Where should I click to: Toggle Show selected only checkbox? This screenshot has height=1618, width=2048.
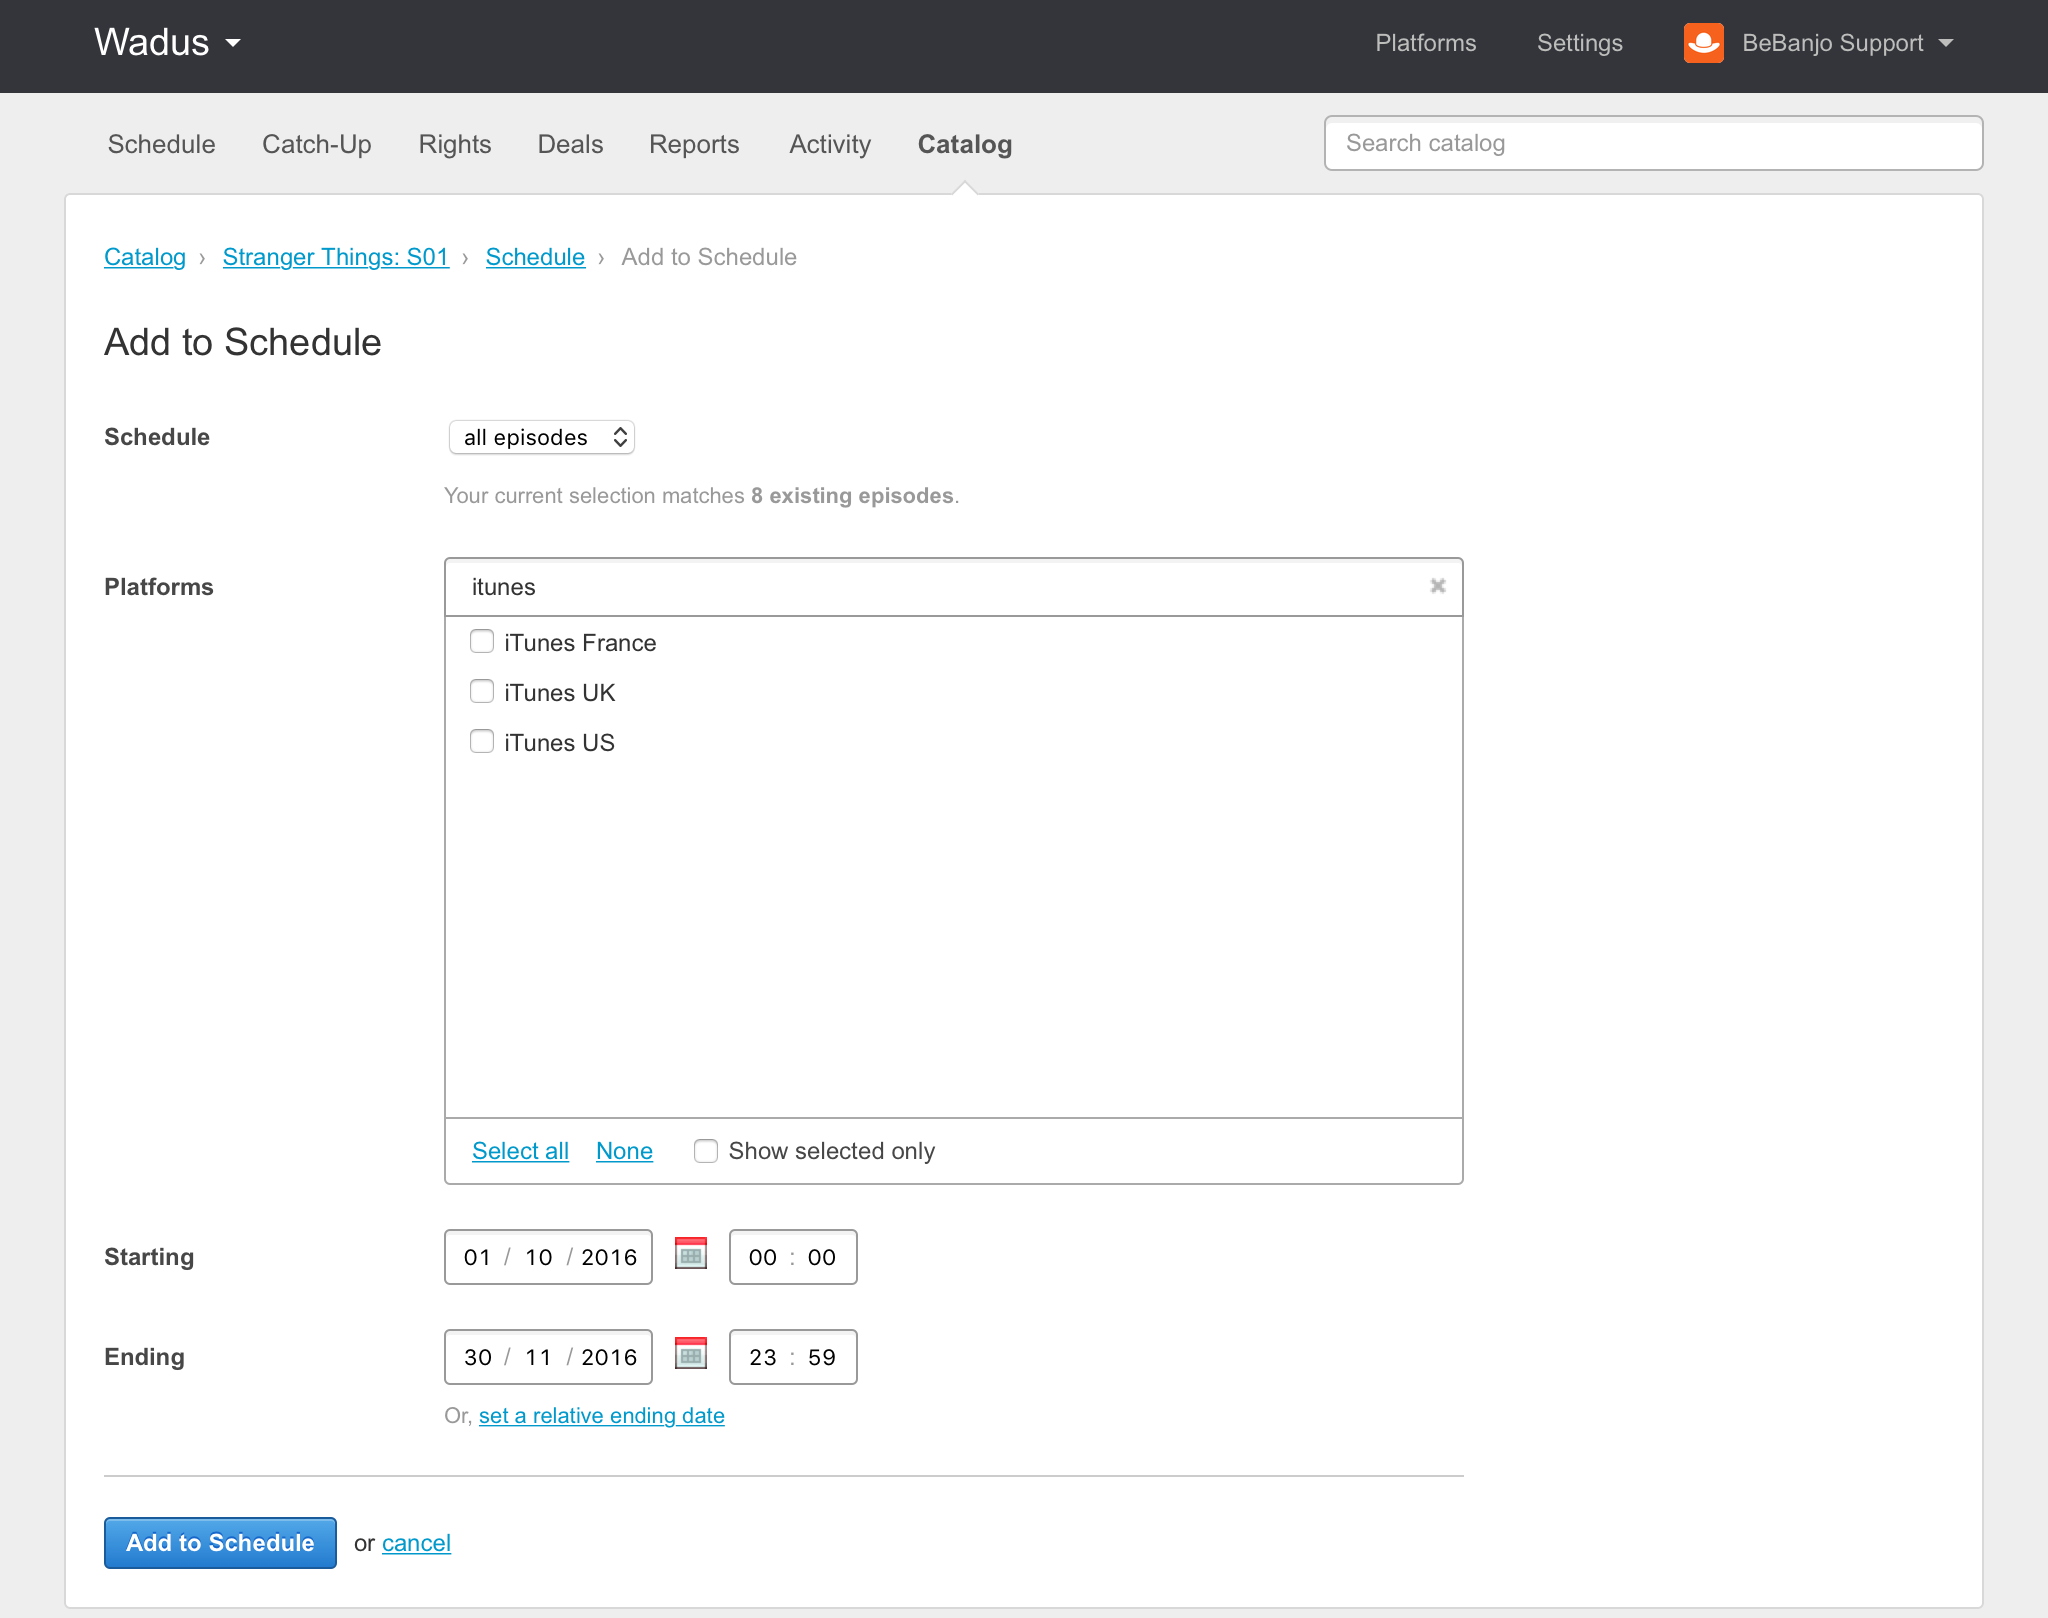(x=706, y=1151)
